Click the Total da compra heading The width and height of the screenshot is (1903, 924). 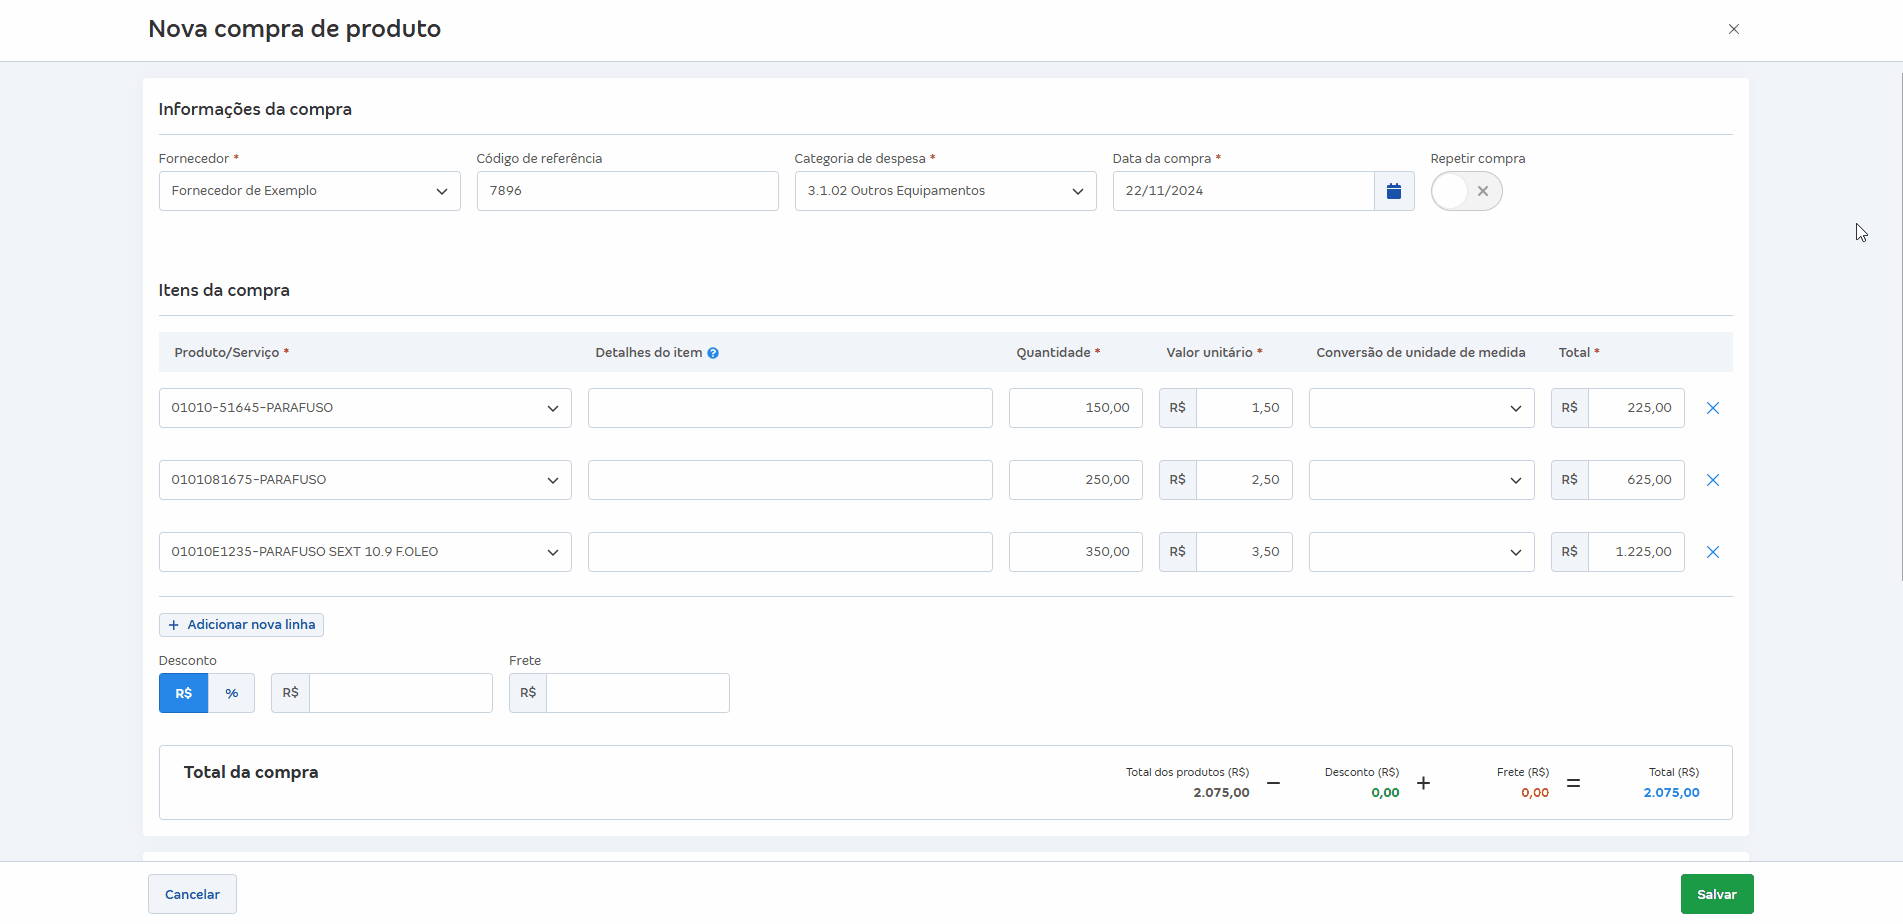[251, 772]
